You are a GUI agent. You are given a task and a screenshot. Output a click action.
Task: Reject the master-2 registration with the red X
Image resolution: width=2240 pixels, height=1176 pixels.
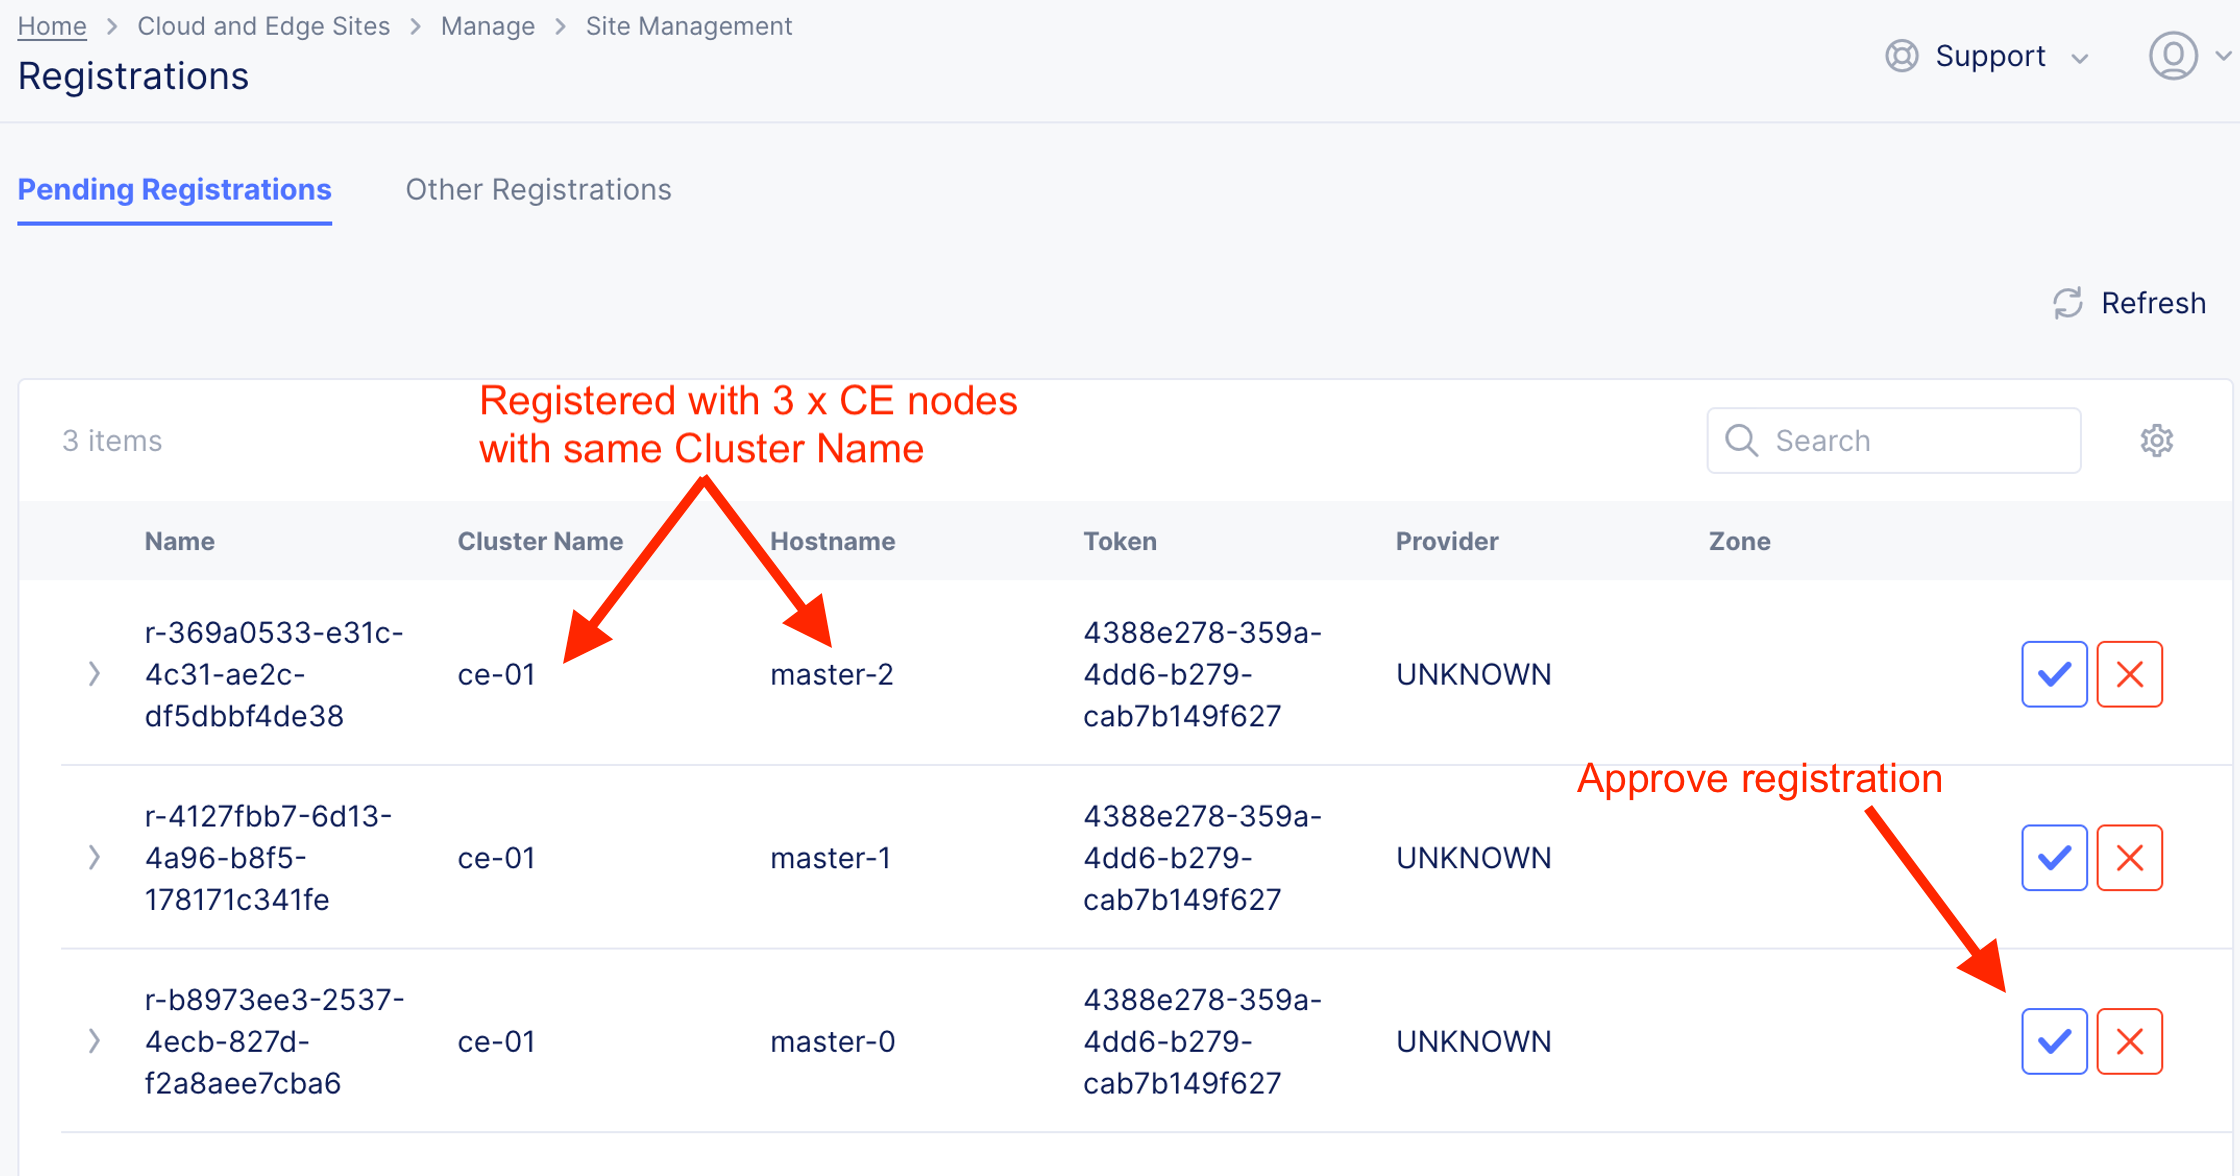tap(2129, 674)
